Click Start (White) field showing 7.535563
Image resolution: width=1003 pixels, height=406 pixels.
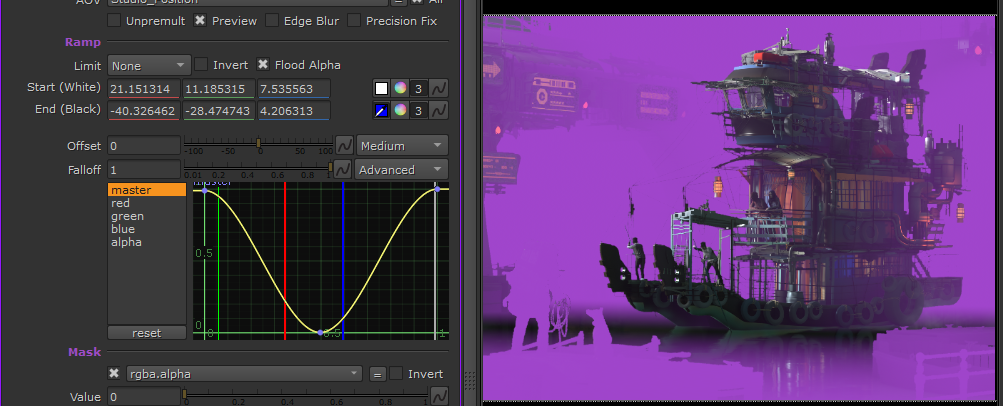pyautogui.click(x=294, y=88)
